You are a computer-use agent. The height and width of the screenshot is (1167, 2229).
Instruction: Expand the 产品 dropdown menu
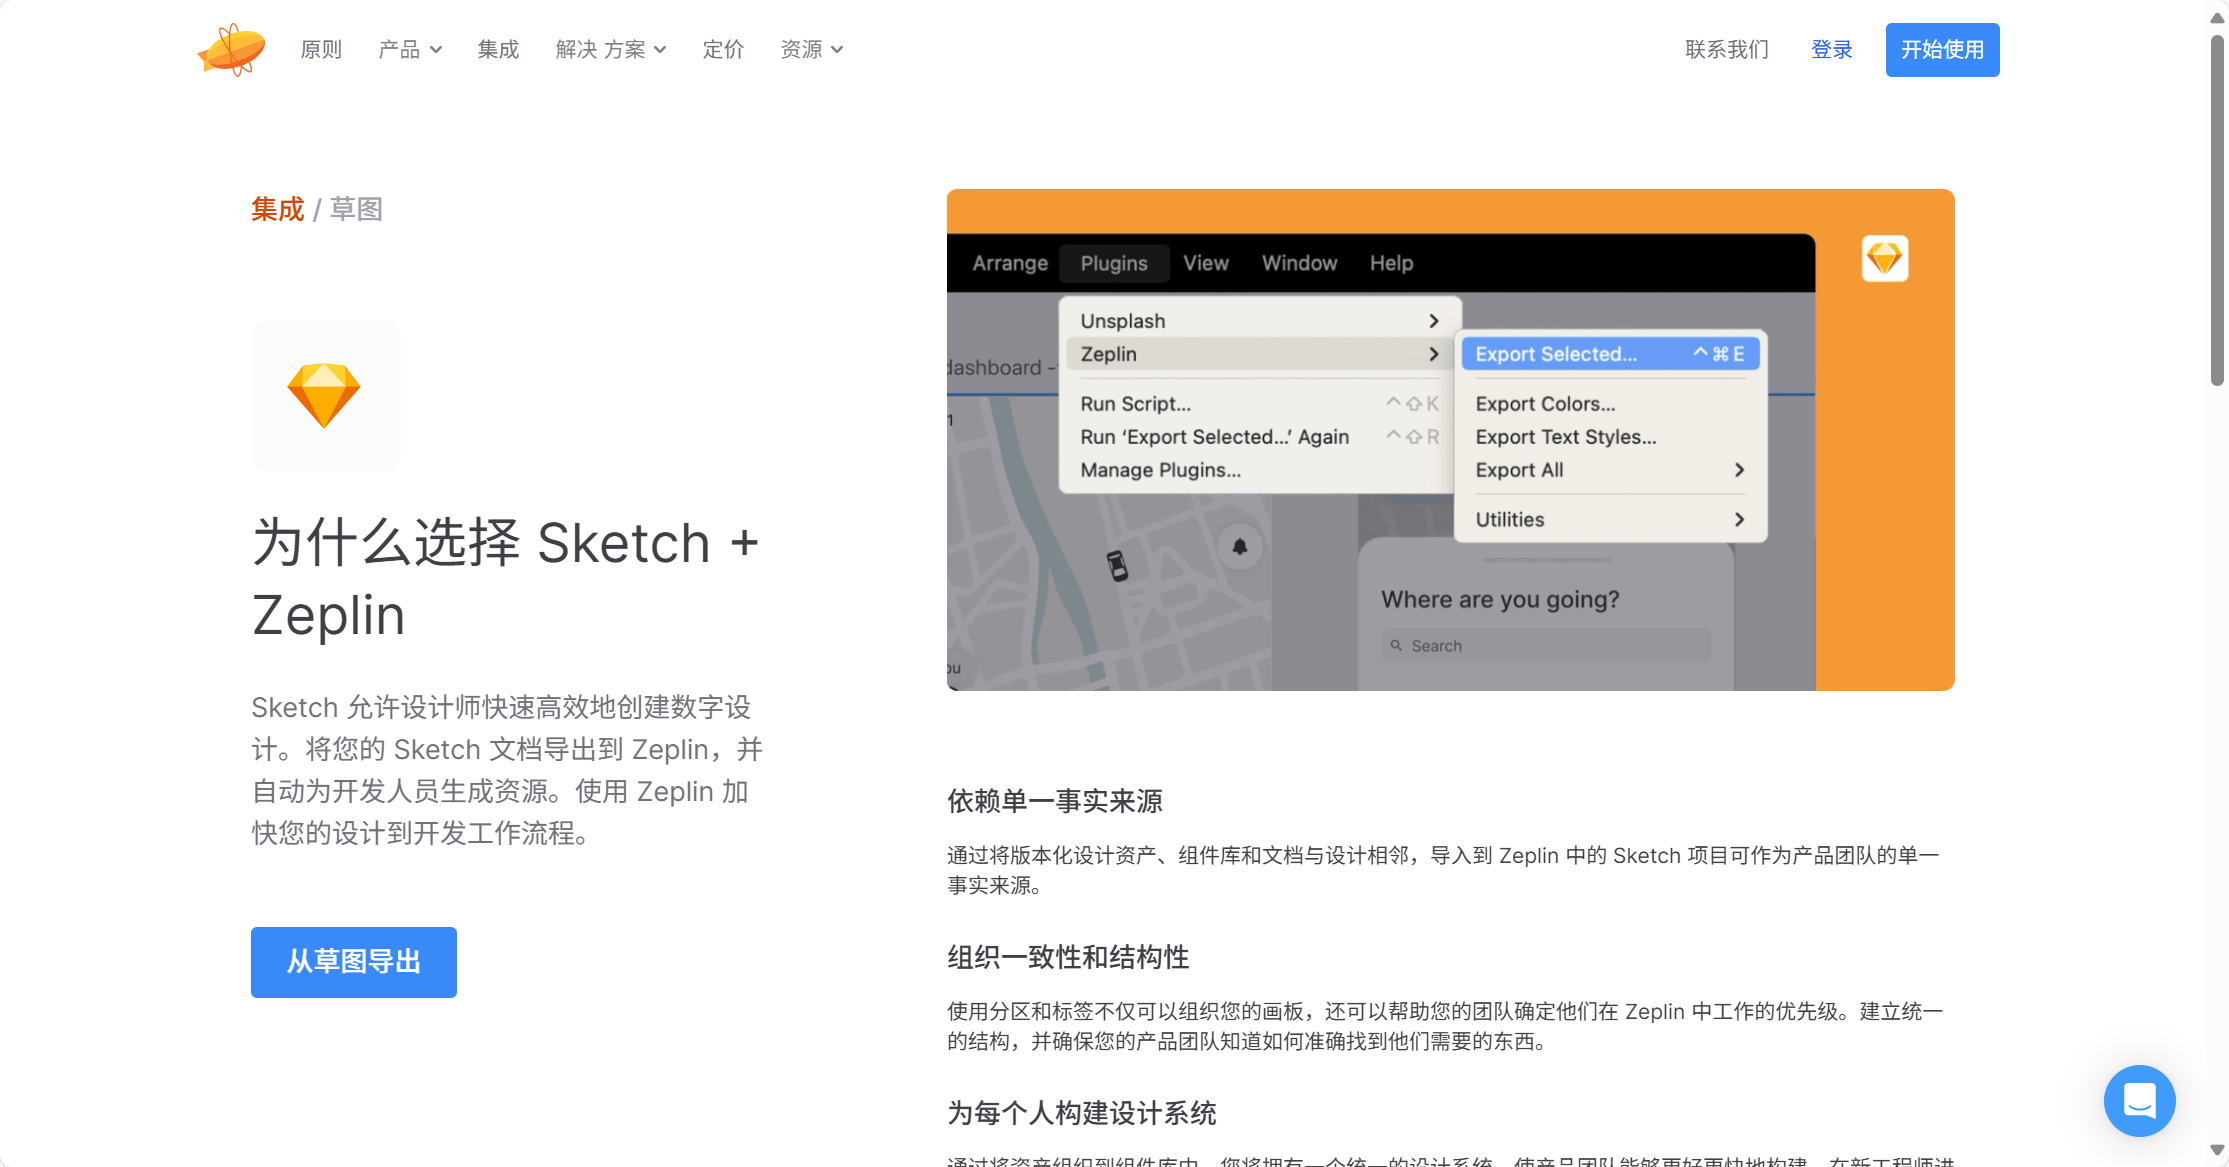pyautogui.click(x=409, y=50)
